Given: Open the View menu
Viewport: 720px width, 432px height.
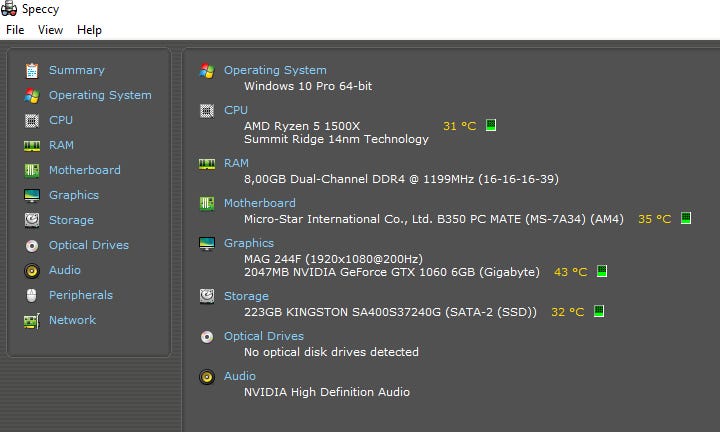Looking at the screenshot, I should tap(50, 30).
